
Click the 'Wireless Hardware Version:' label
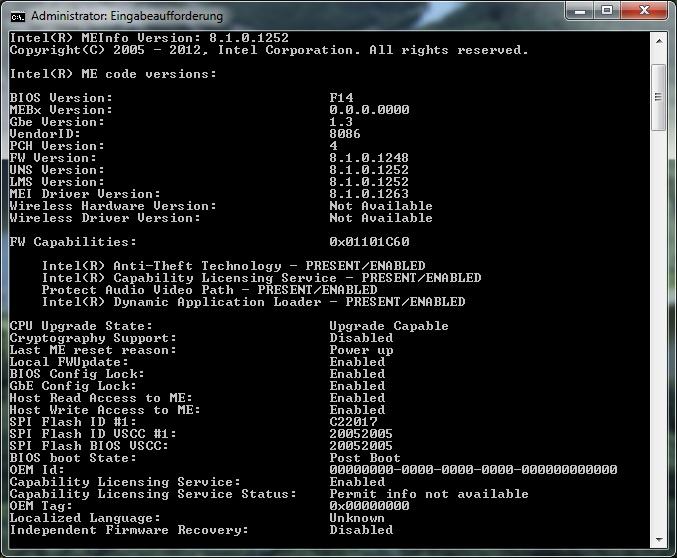[x=113, y=206]
